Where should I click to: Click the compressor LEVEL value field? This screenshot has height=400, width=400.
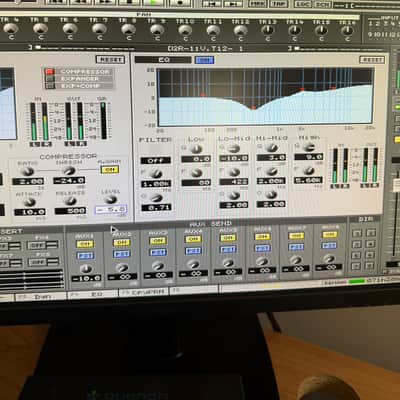[x=111, y=210]
